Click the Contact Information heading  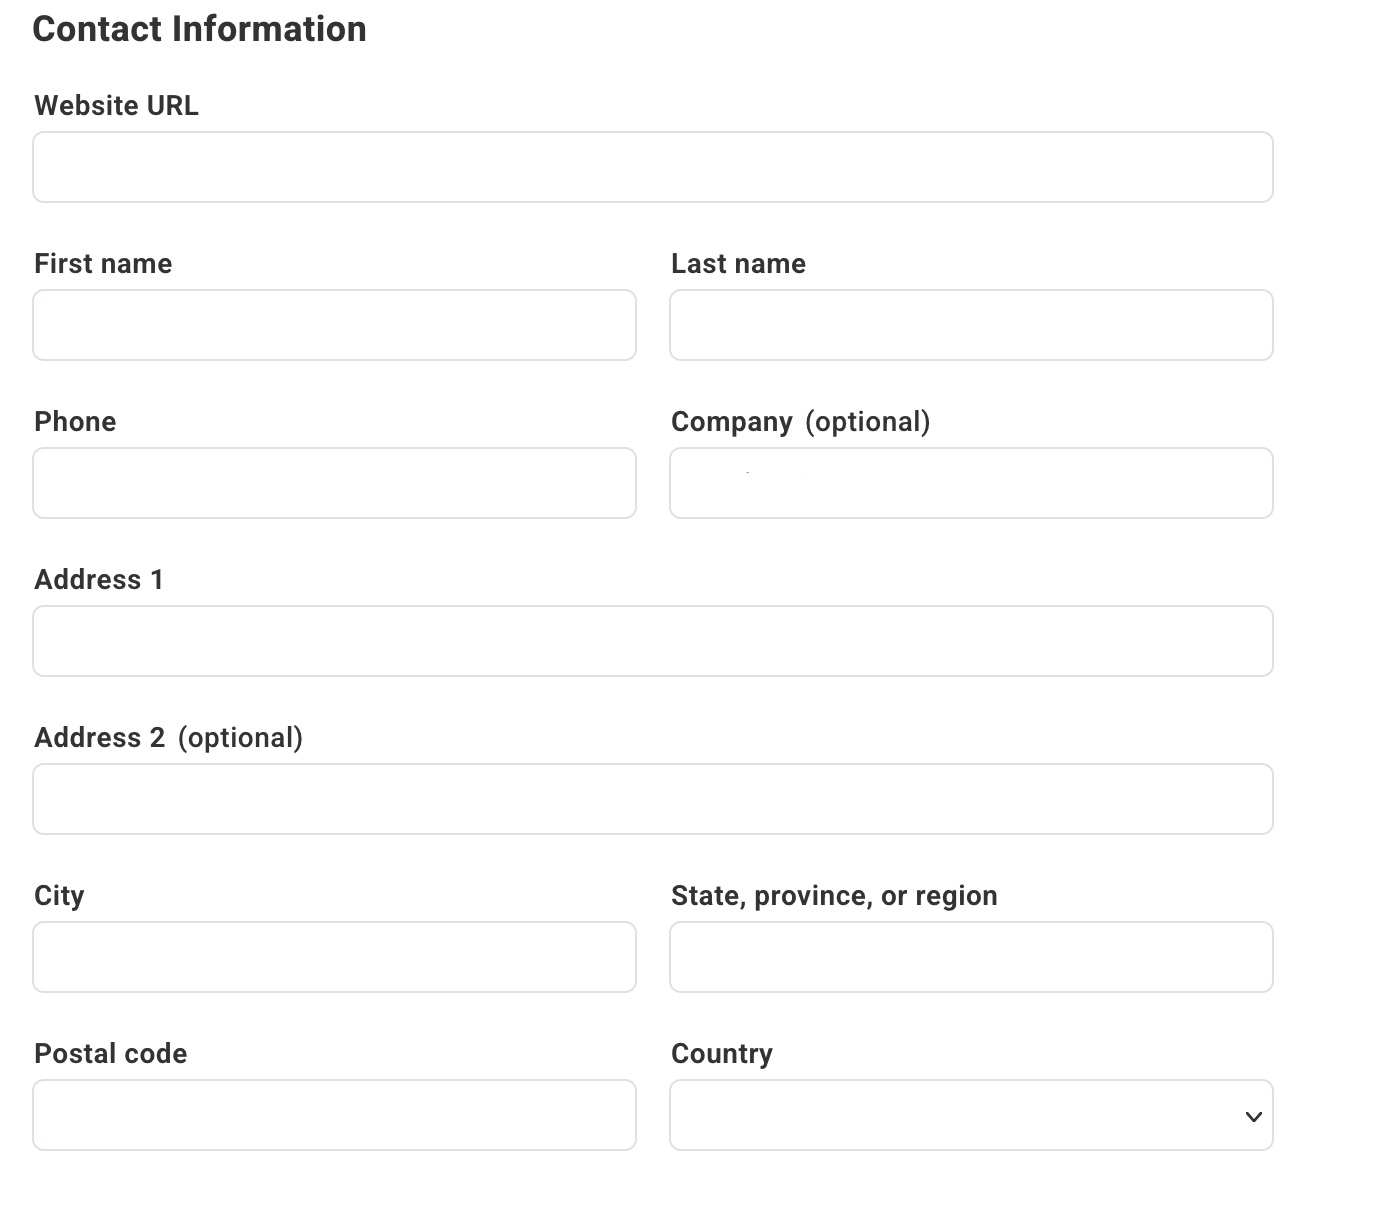point(200,29)
